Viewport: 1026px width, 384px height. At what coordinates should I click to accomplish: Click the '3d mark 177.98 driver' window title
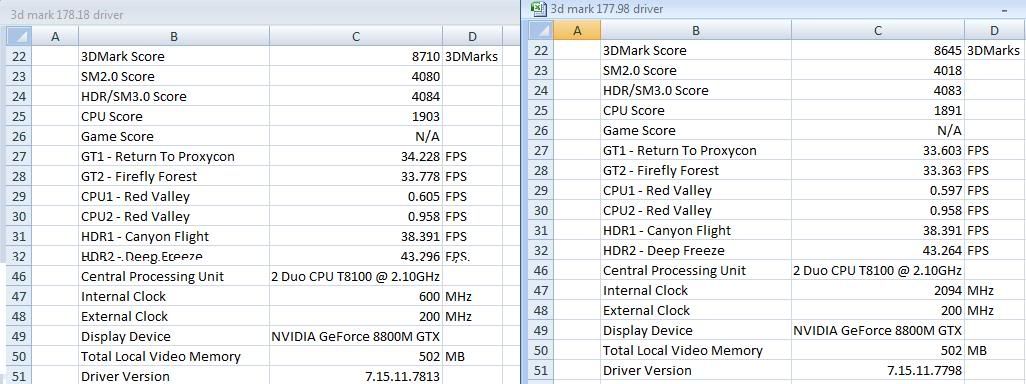click(606, 9)
